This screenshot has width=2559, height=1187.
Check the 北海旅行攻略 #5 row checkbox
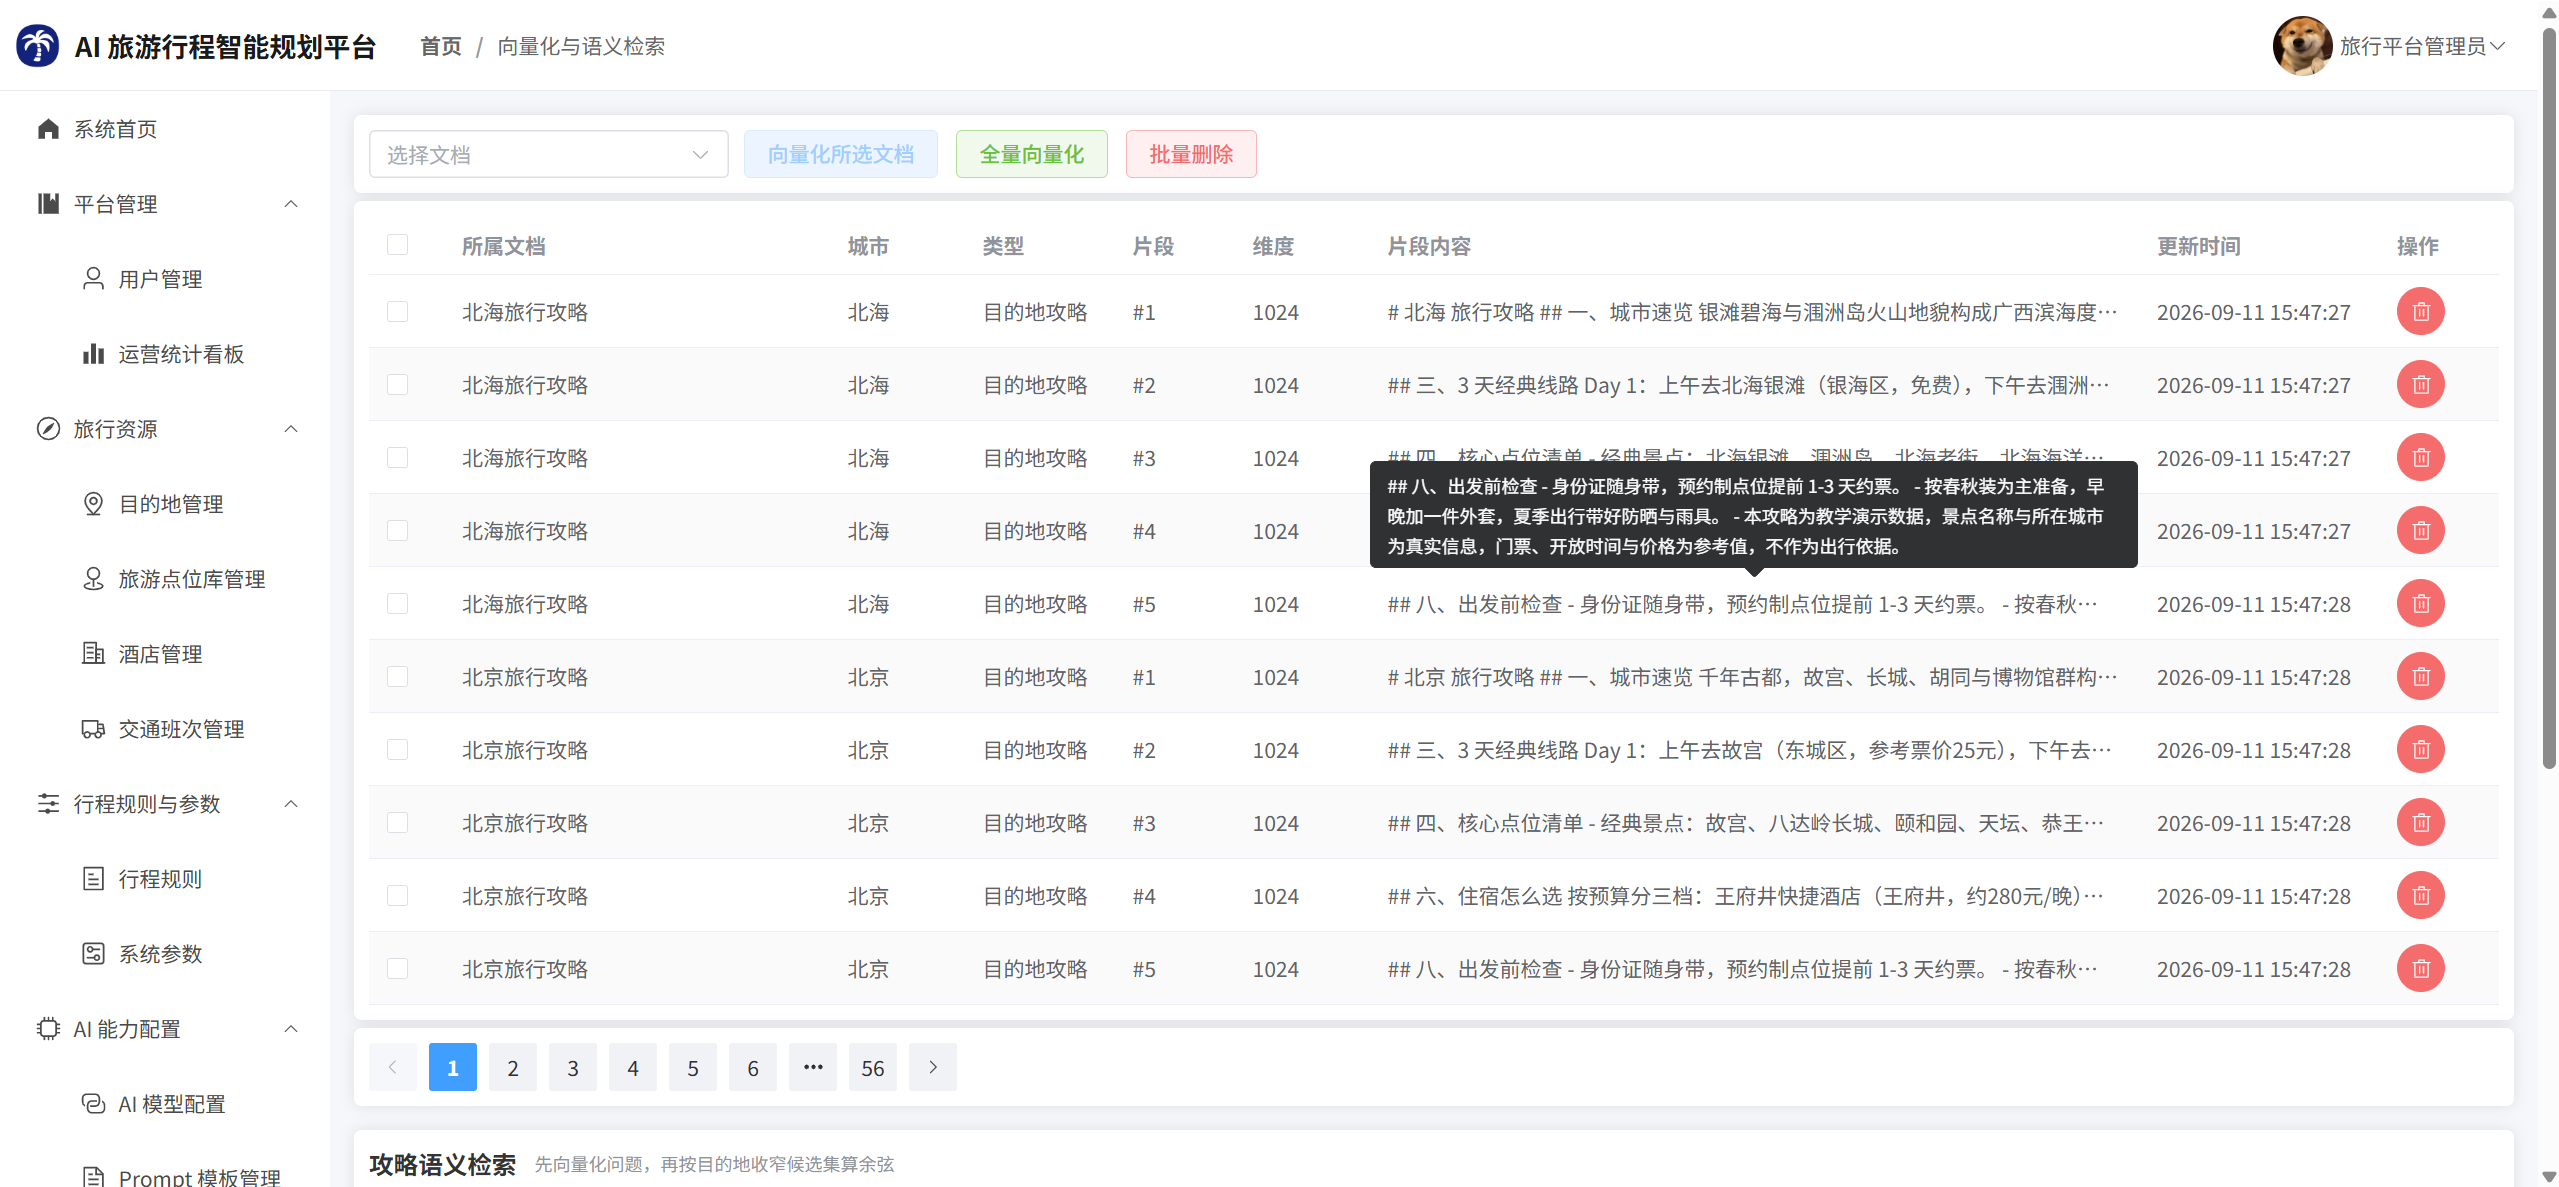tap(397, 603)
